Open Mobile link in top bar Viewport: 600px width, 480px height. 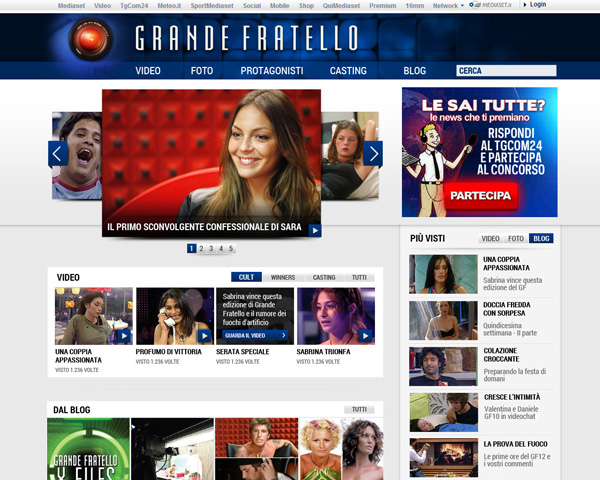280,6
